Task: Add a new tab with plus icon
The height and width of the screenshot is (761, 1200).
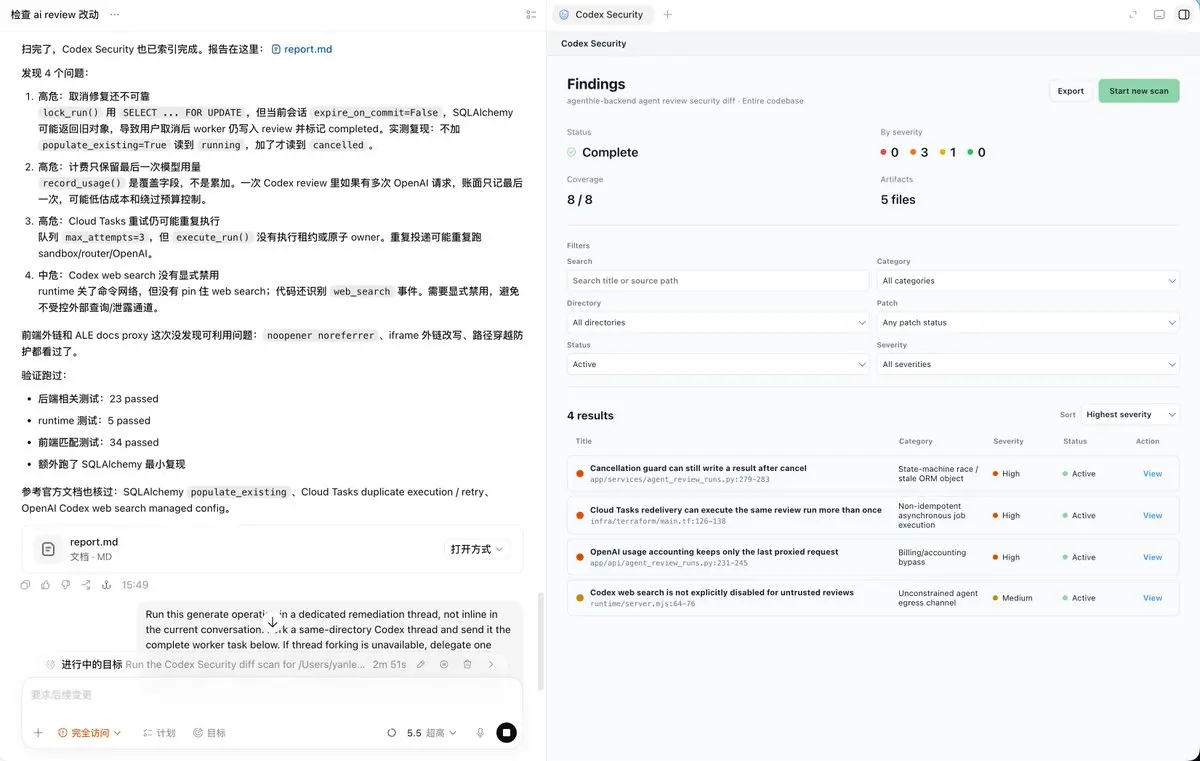Action: (x=668, y=15)
